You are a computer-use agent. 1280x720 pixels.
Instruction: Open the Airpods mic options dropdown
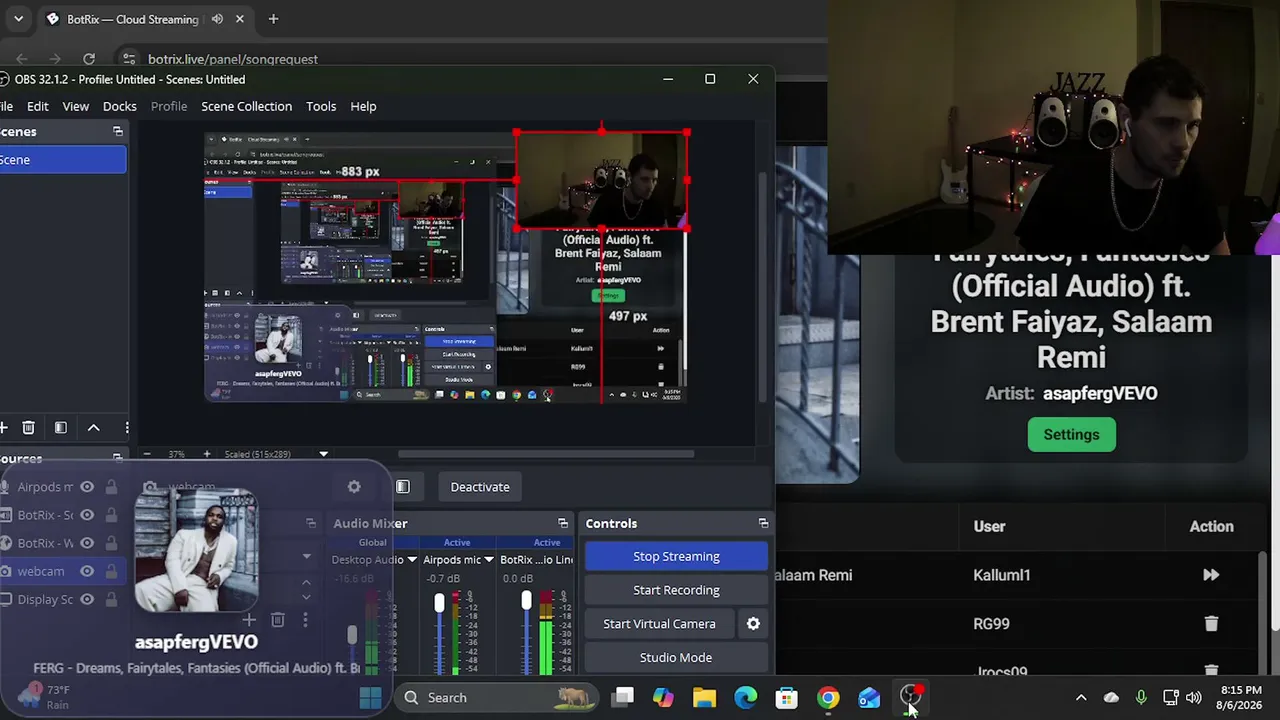click(489, 560)
